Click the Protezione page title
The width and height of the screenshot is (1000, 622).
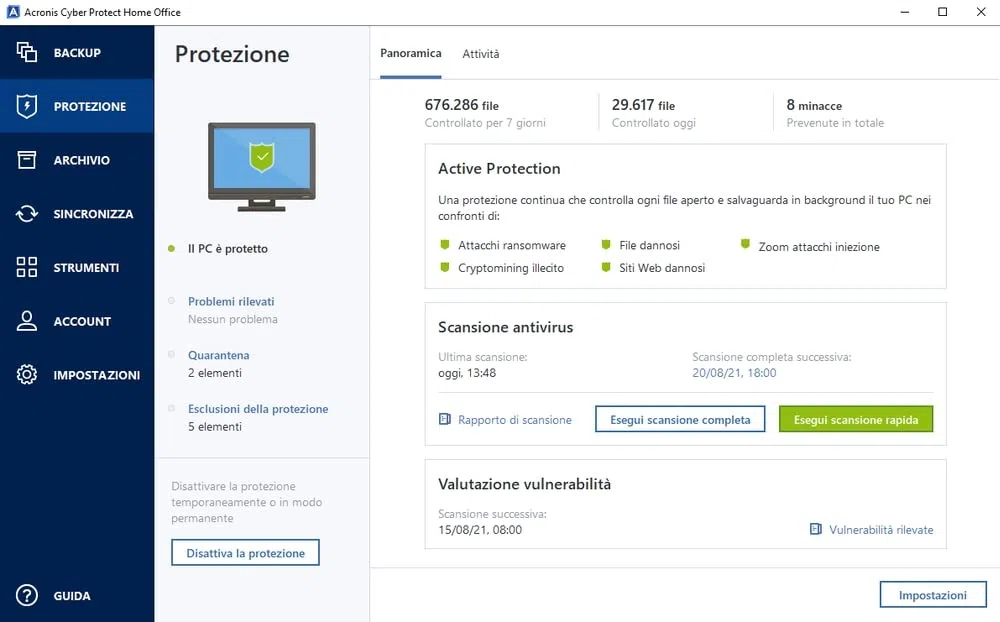tap(232, 54)
